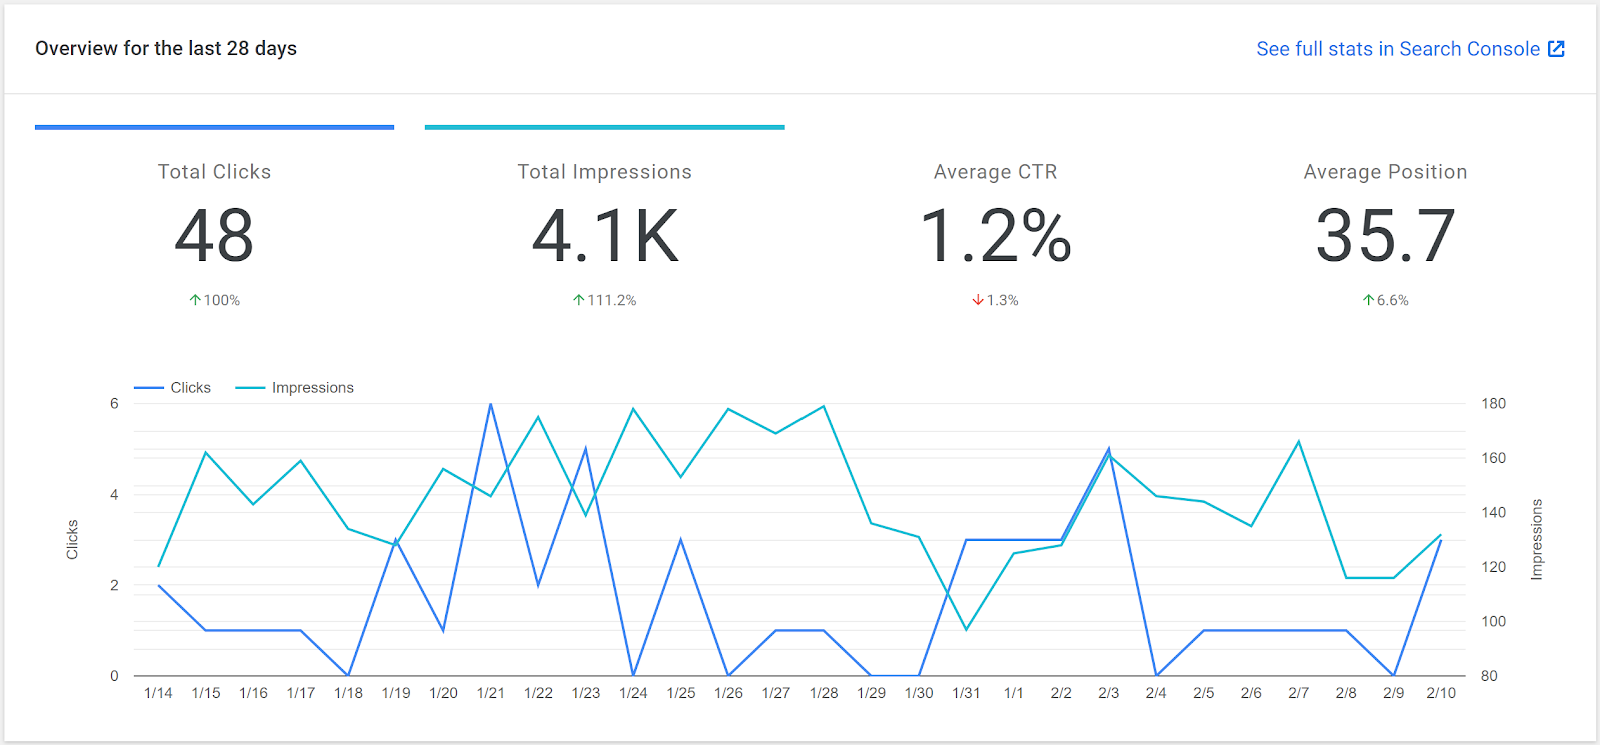This screenshot has width=1600, height=745.
Task: Click the 2/10 date label on axis
Action: point(1441,693)
